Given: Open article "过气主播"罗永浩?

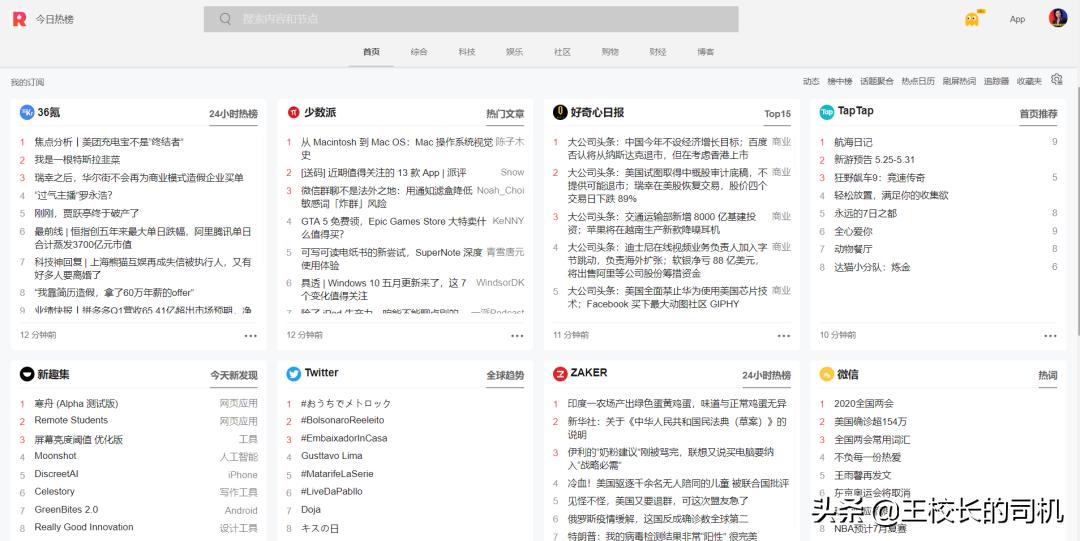Looking at the screenshot, I should click(73, 196).
